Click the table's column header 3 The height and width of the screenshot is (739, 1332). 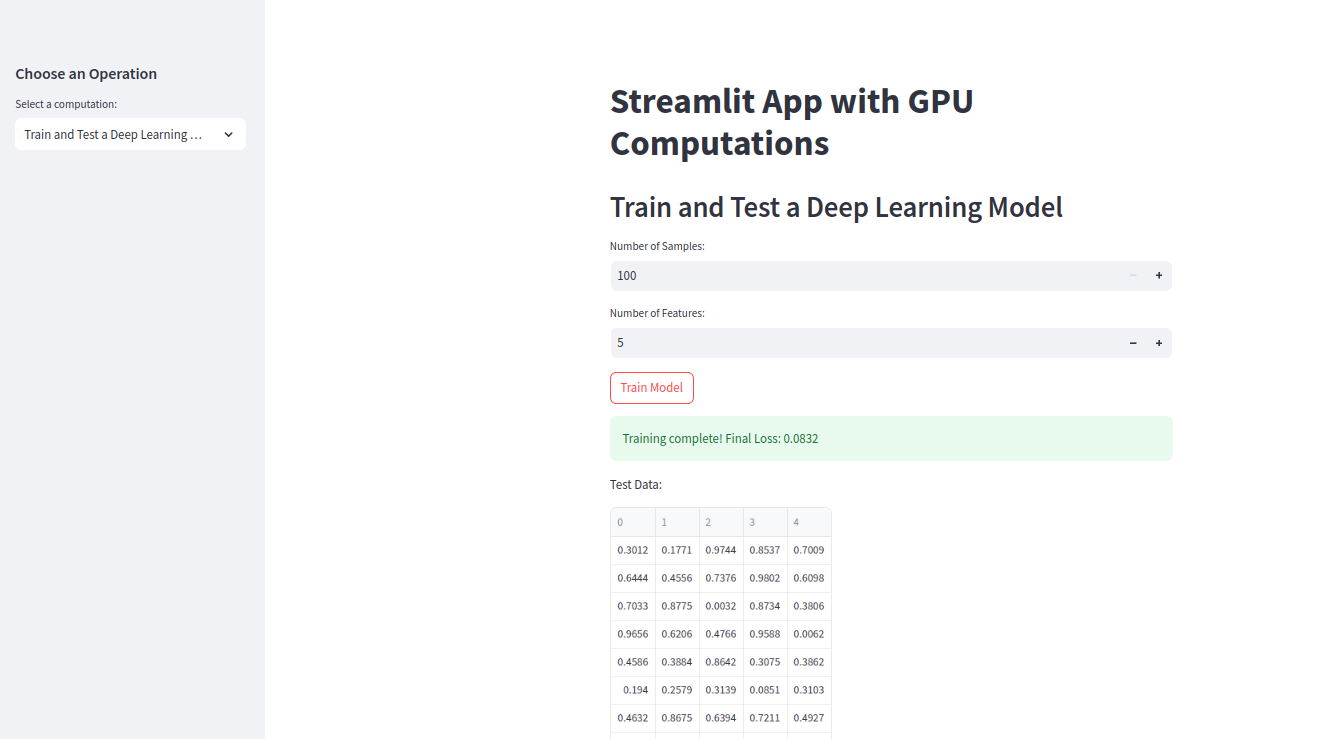(765, 522)
